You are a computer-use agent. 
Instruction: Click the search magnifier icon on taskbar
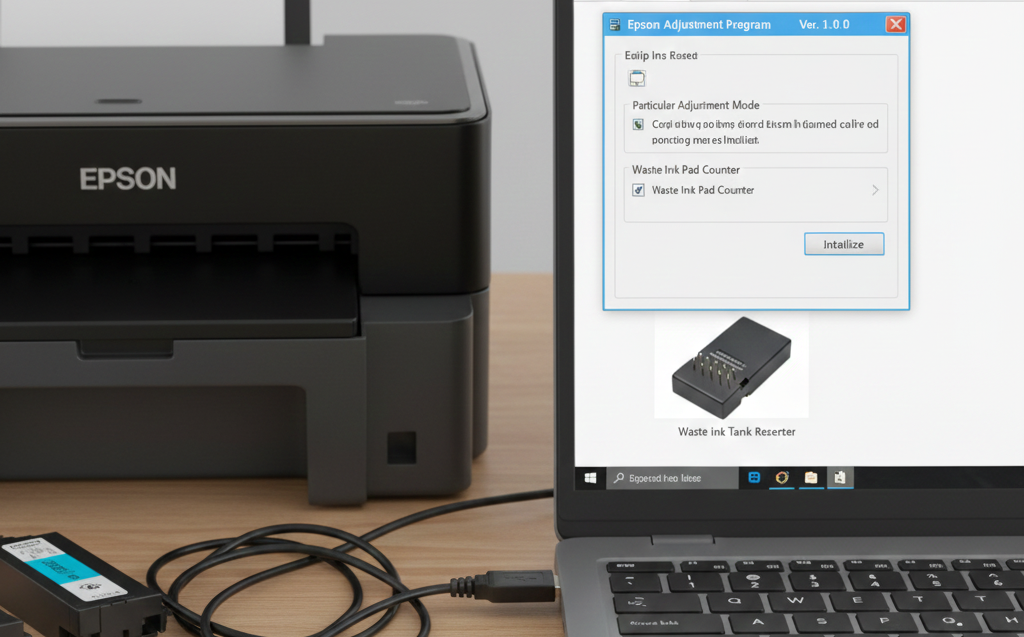point(618,478)
